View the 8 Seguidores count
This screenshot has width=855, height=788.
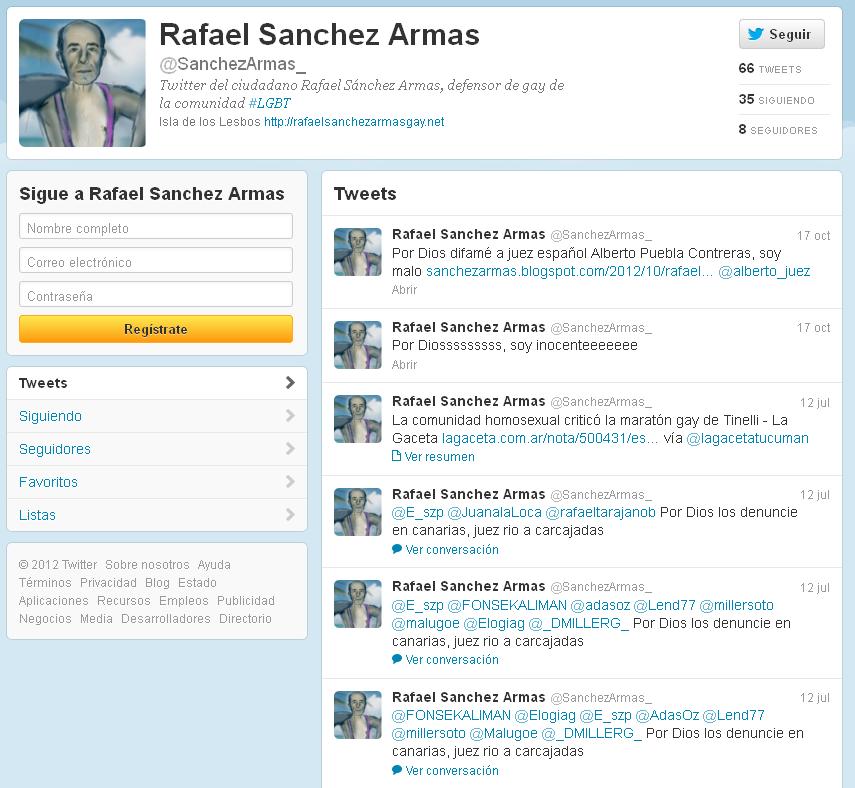(778, 130)
